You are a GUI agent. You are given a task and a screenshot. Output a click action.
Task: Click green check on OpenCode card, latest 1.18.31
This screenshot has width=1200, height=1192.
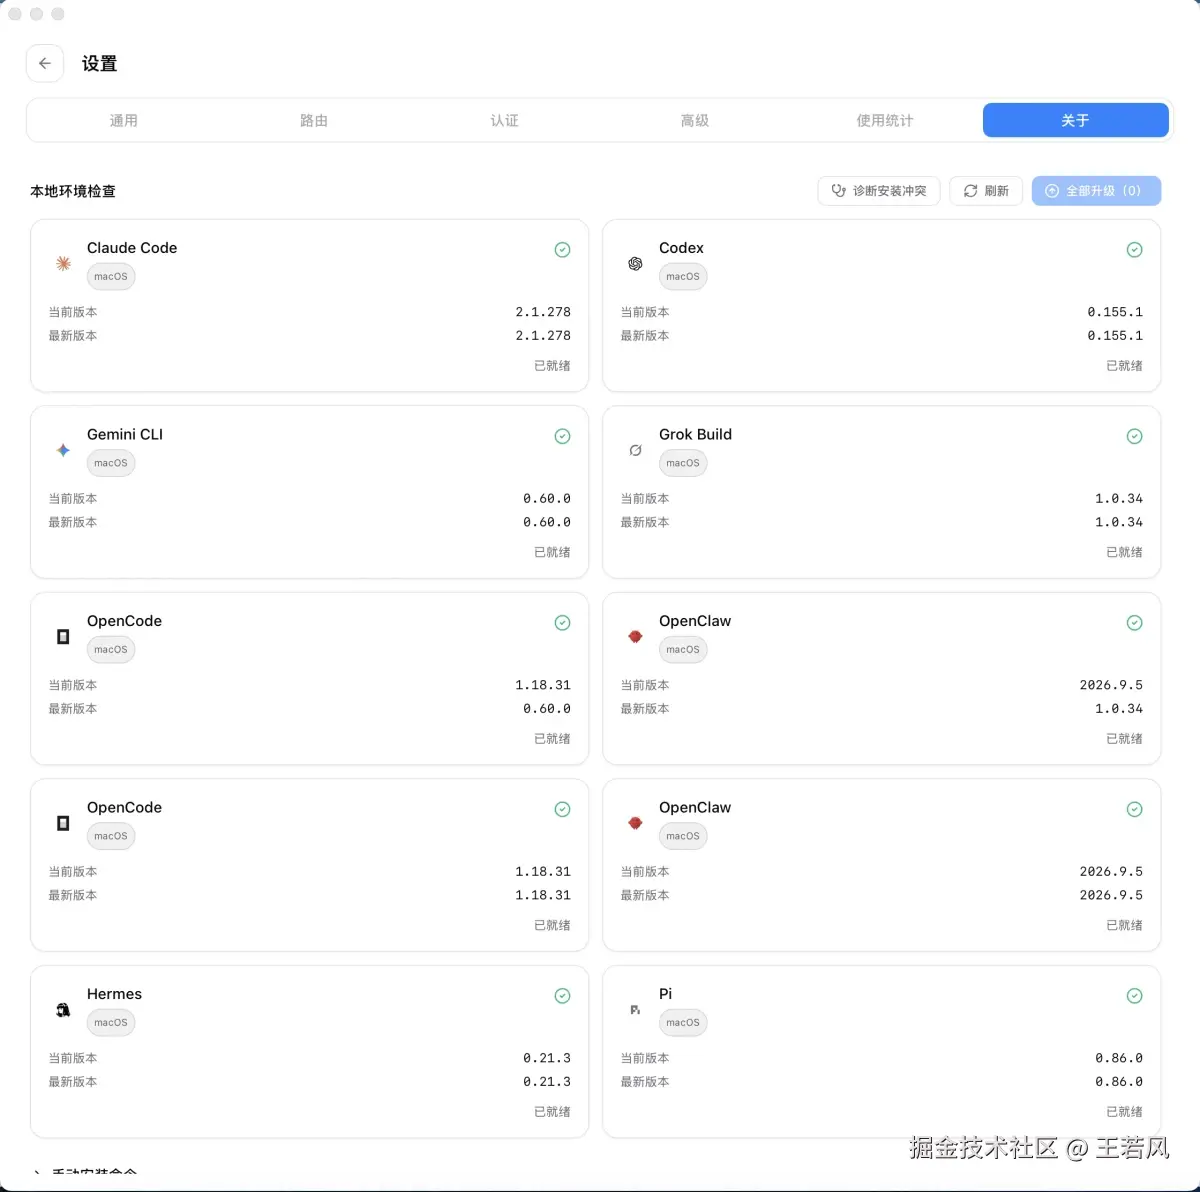pos(563,809)
